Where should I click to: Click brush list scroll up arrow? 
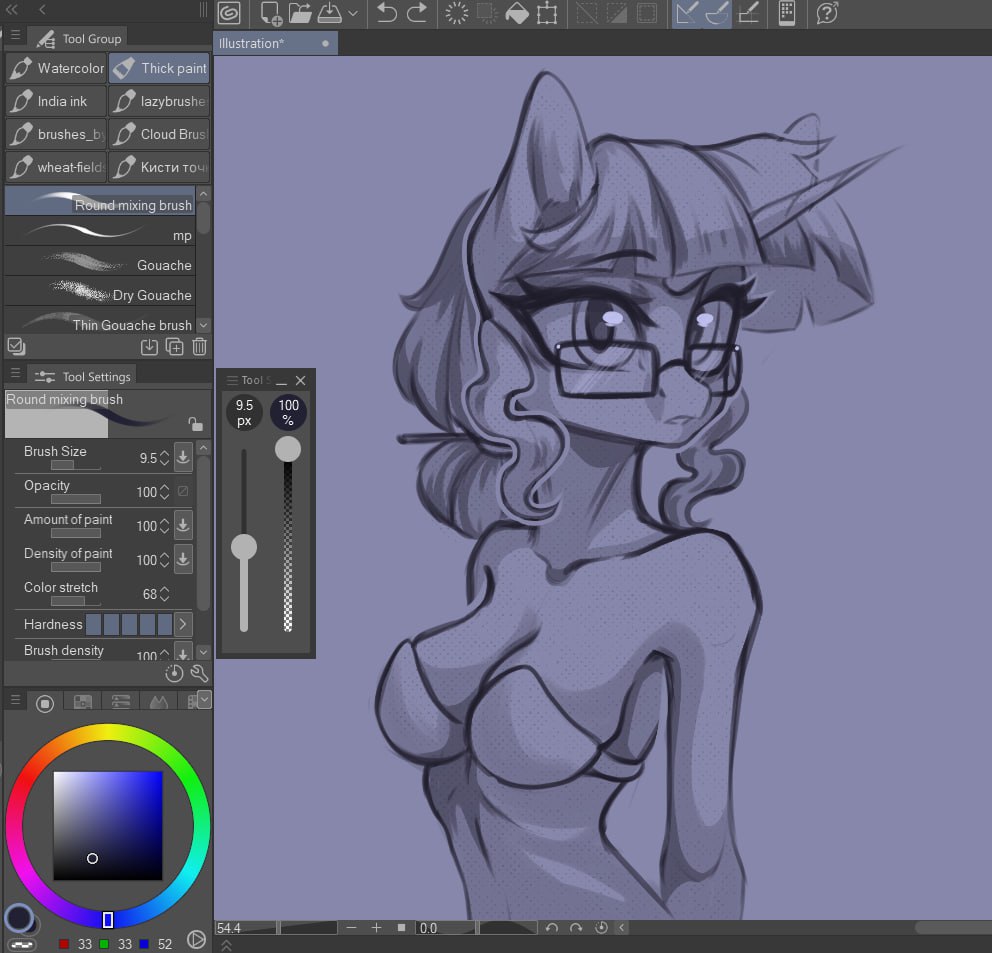[x=203, y=193]
